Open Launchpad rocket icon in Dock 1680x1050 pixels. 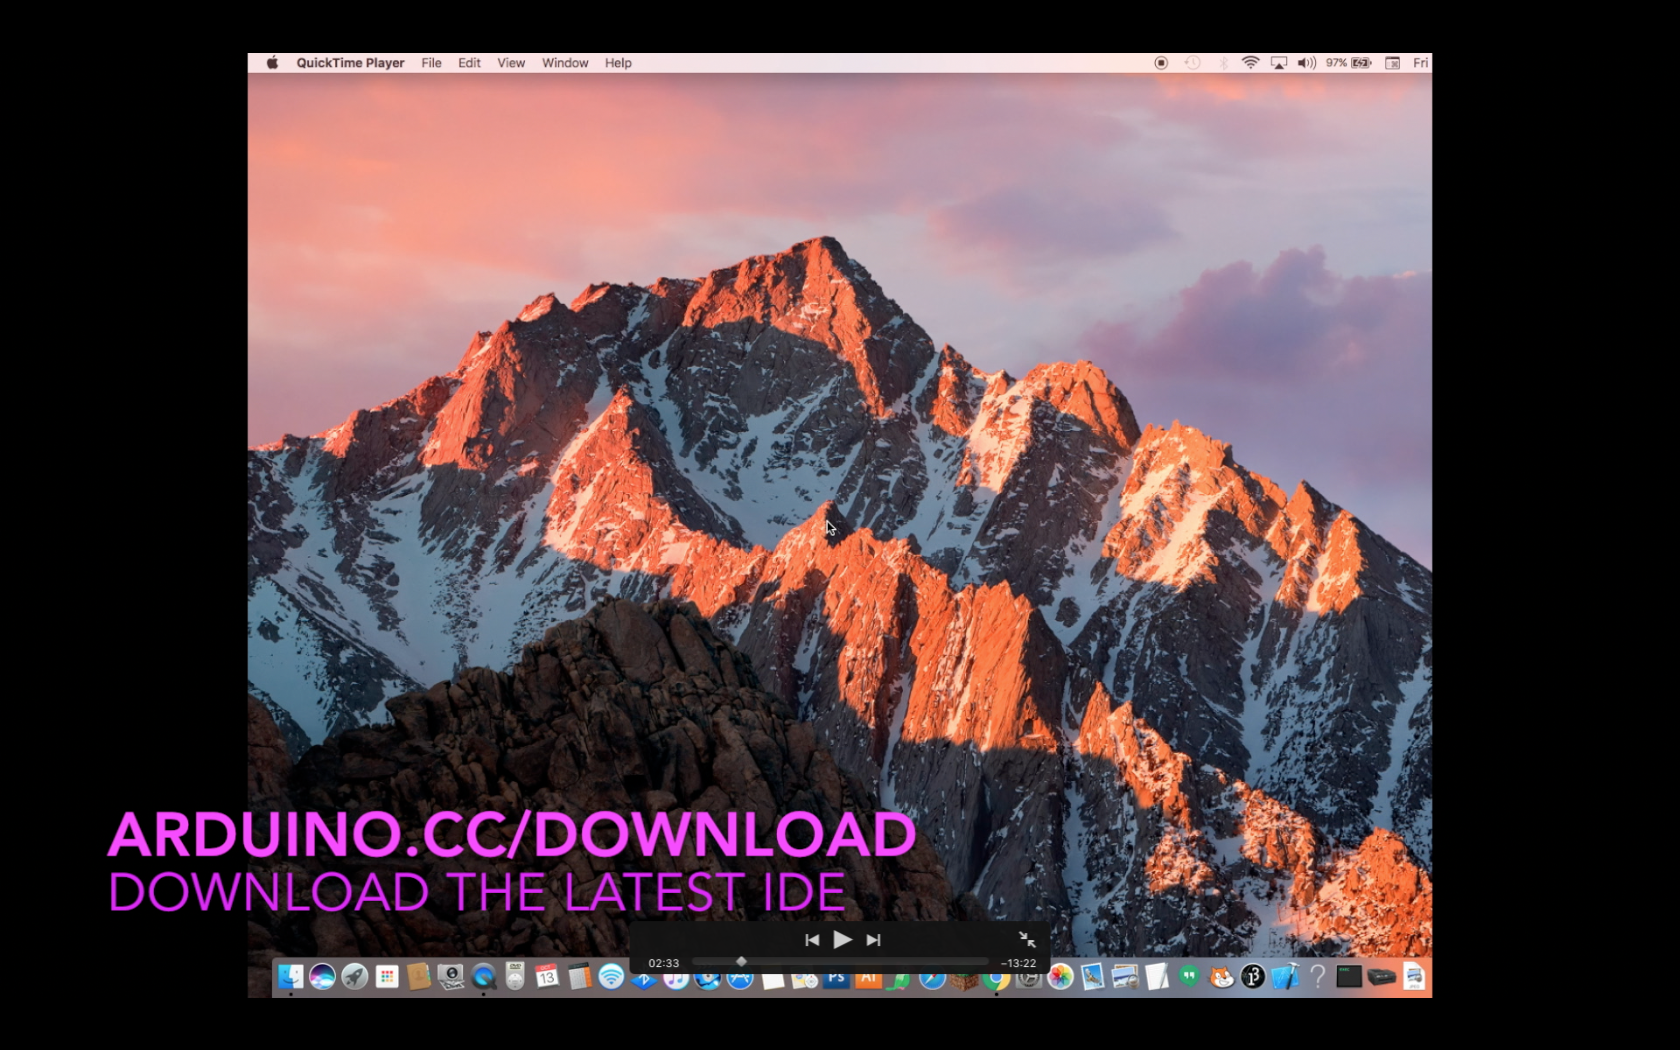(355, 977)
